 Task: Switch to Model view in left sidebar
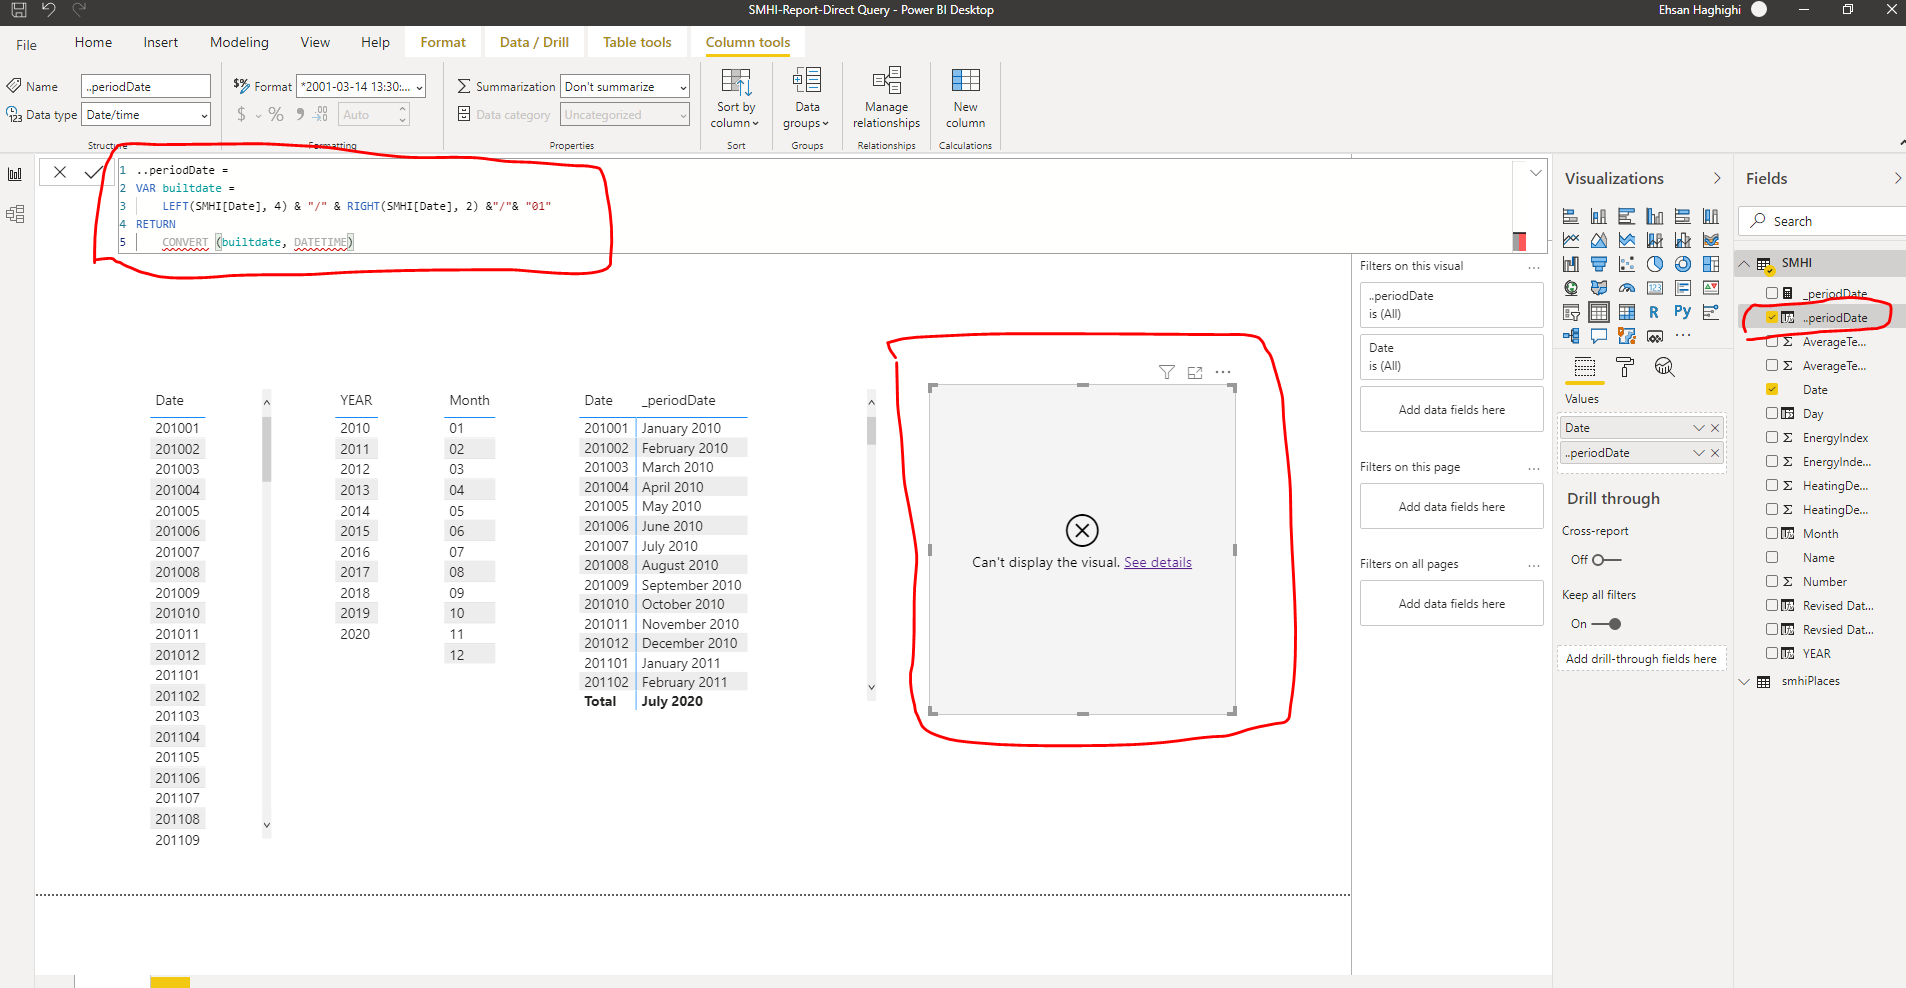[x=15, y=214]
